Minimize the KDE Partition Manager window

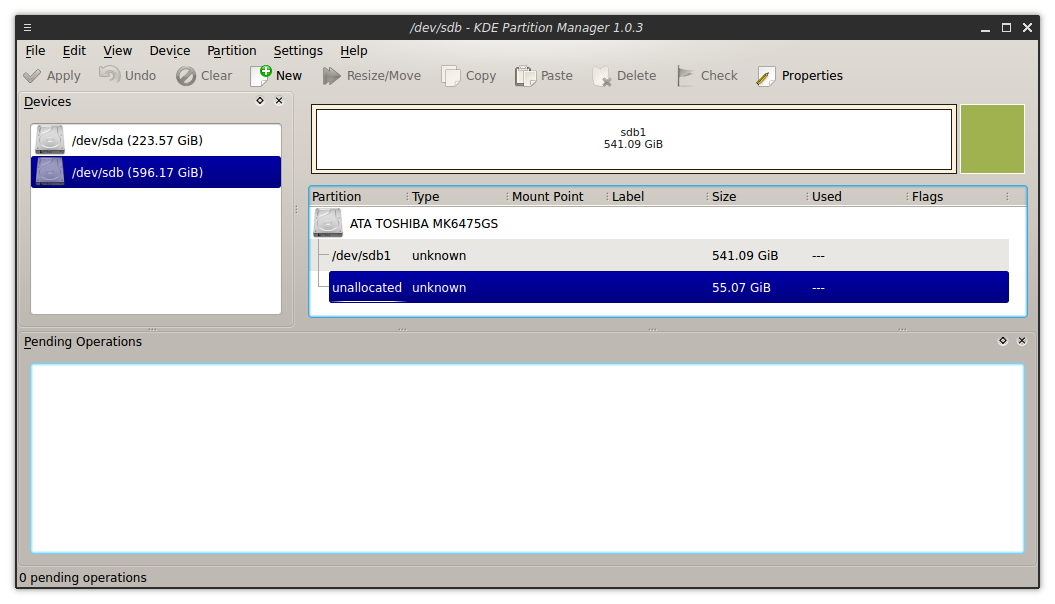point(985,28)
